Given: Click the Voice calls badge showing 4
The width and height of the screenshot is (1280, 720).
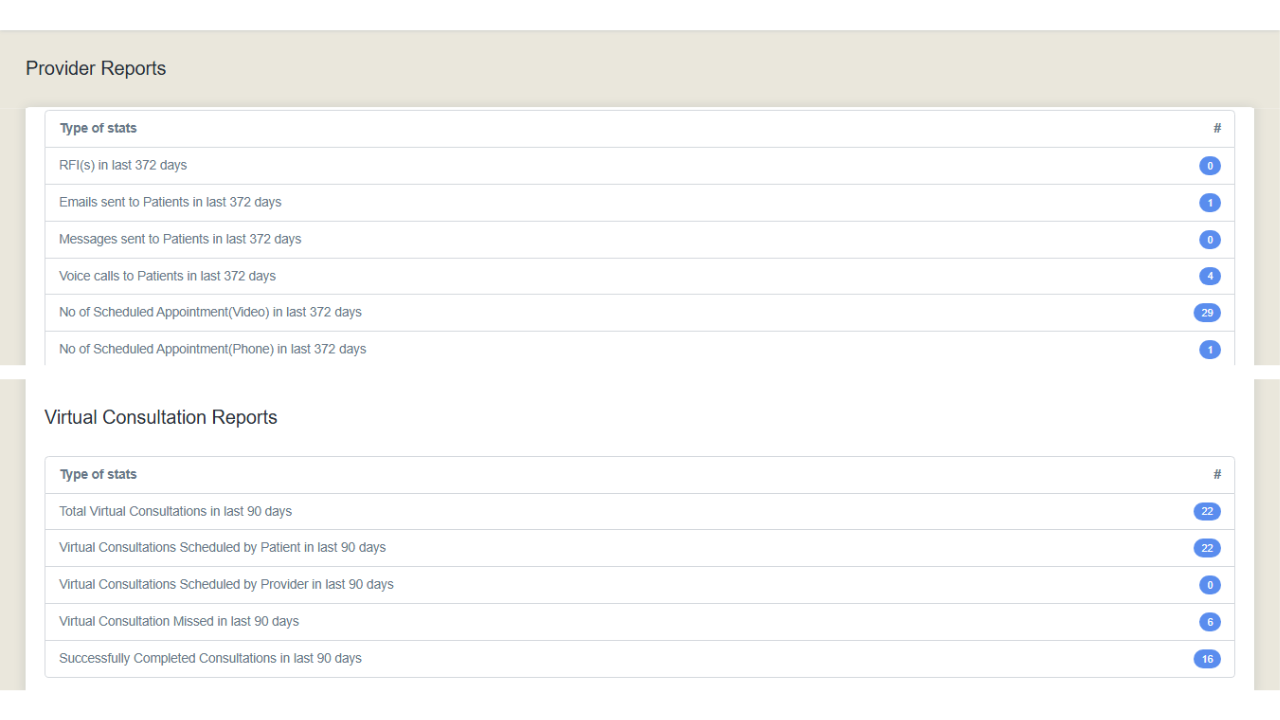Looking at the screenshot, I should pyautogui.click(x=1210, y=276).
